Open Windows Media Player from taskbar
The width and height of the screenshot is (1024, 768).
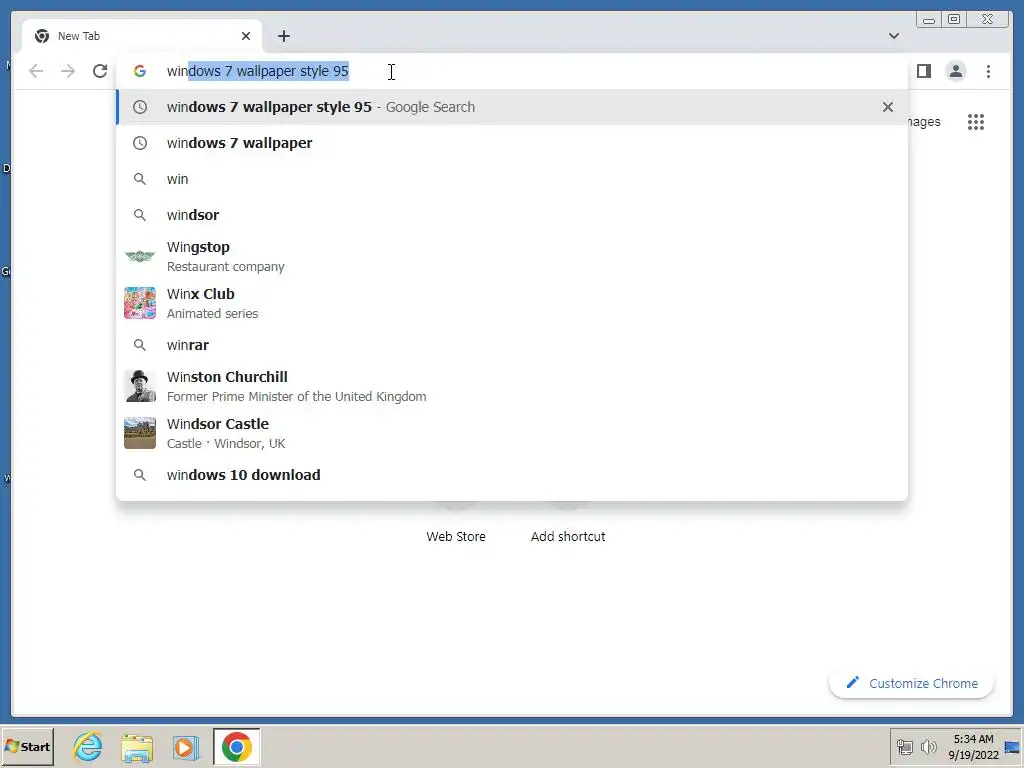[x=186, y=747]
